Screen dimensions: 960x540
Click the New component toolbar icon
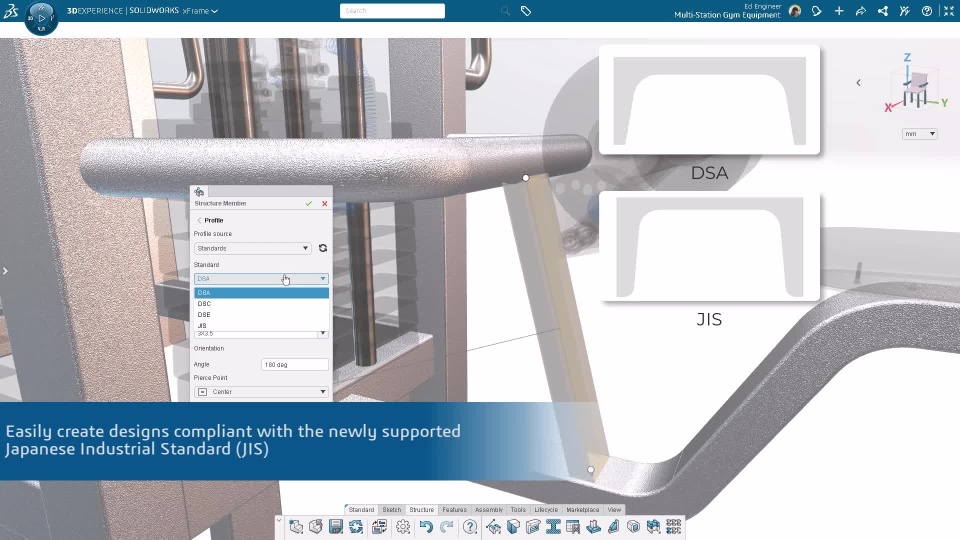[x=296, y=527]
